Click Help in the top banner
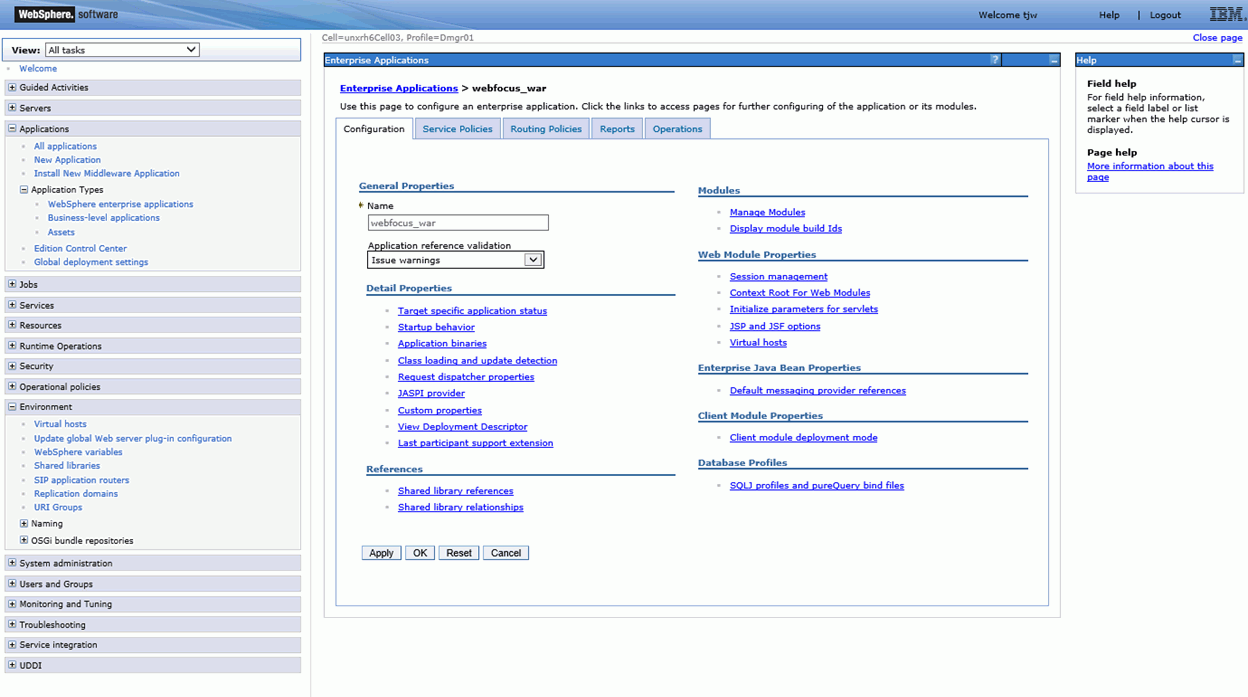The height and width of the screenshot is (697, 1248). (x=1109, y=15)
